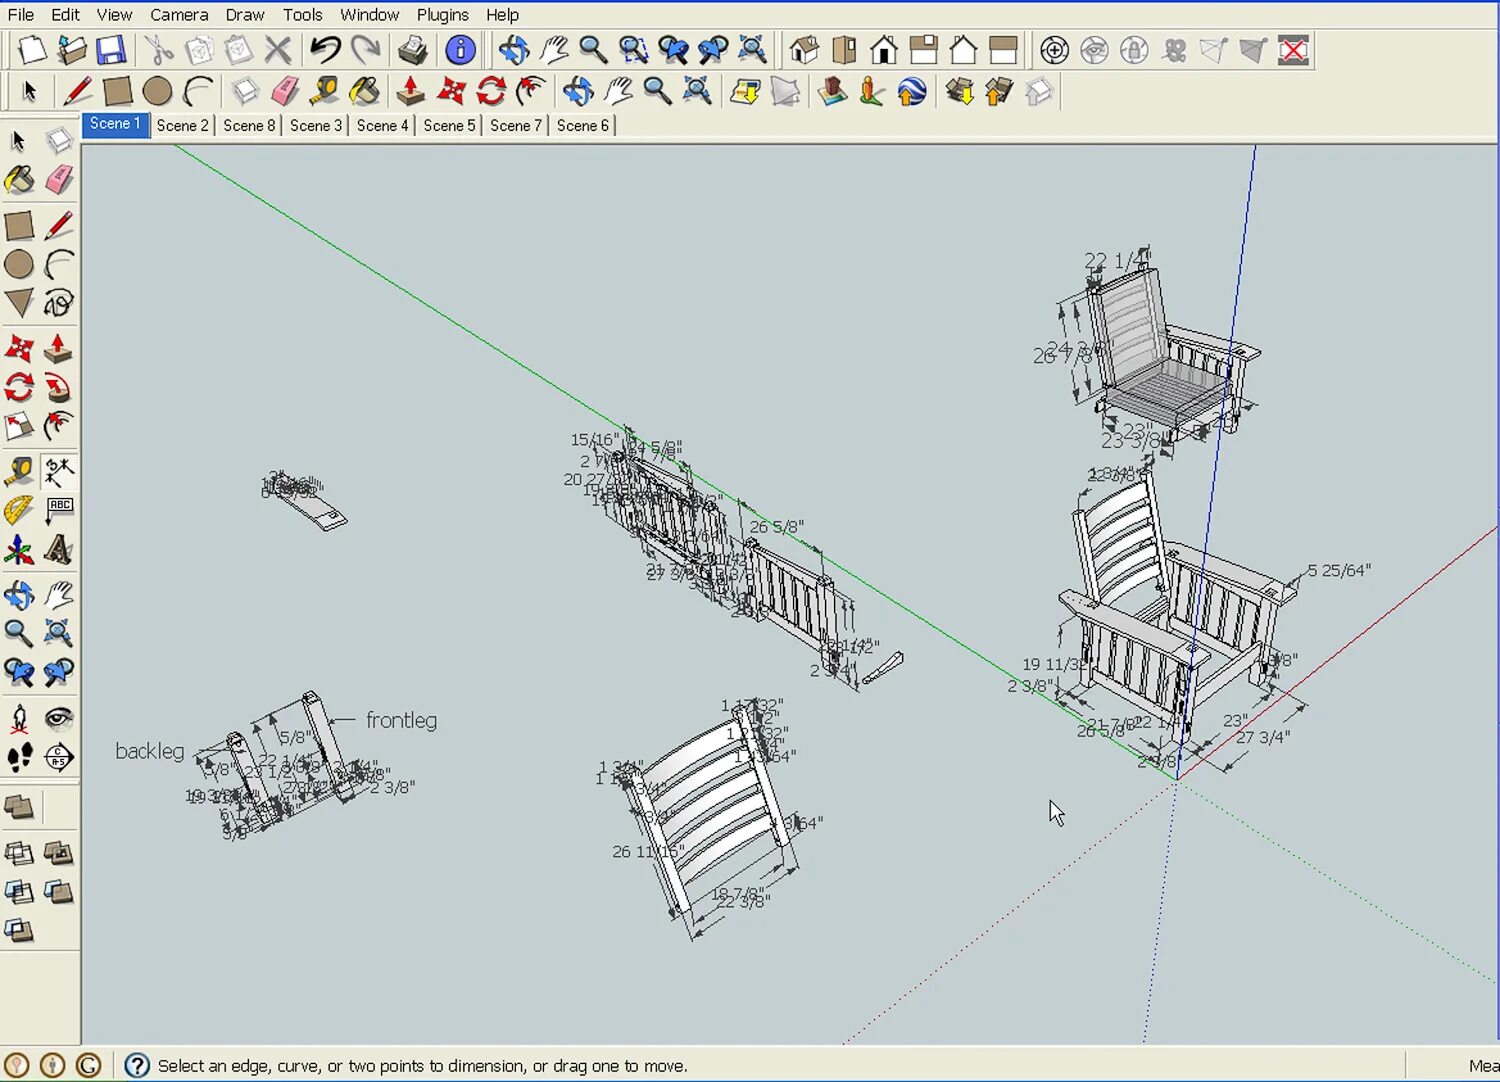
Task: Click the Google Earth globe icon
Action: [x=911, y=92]
